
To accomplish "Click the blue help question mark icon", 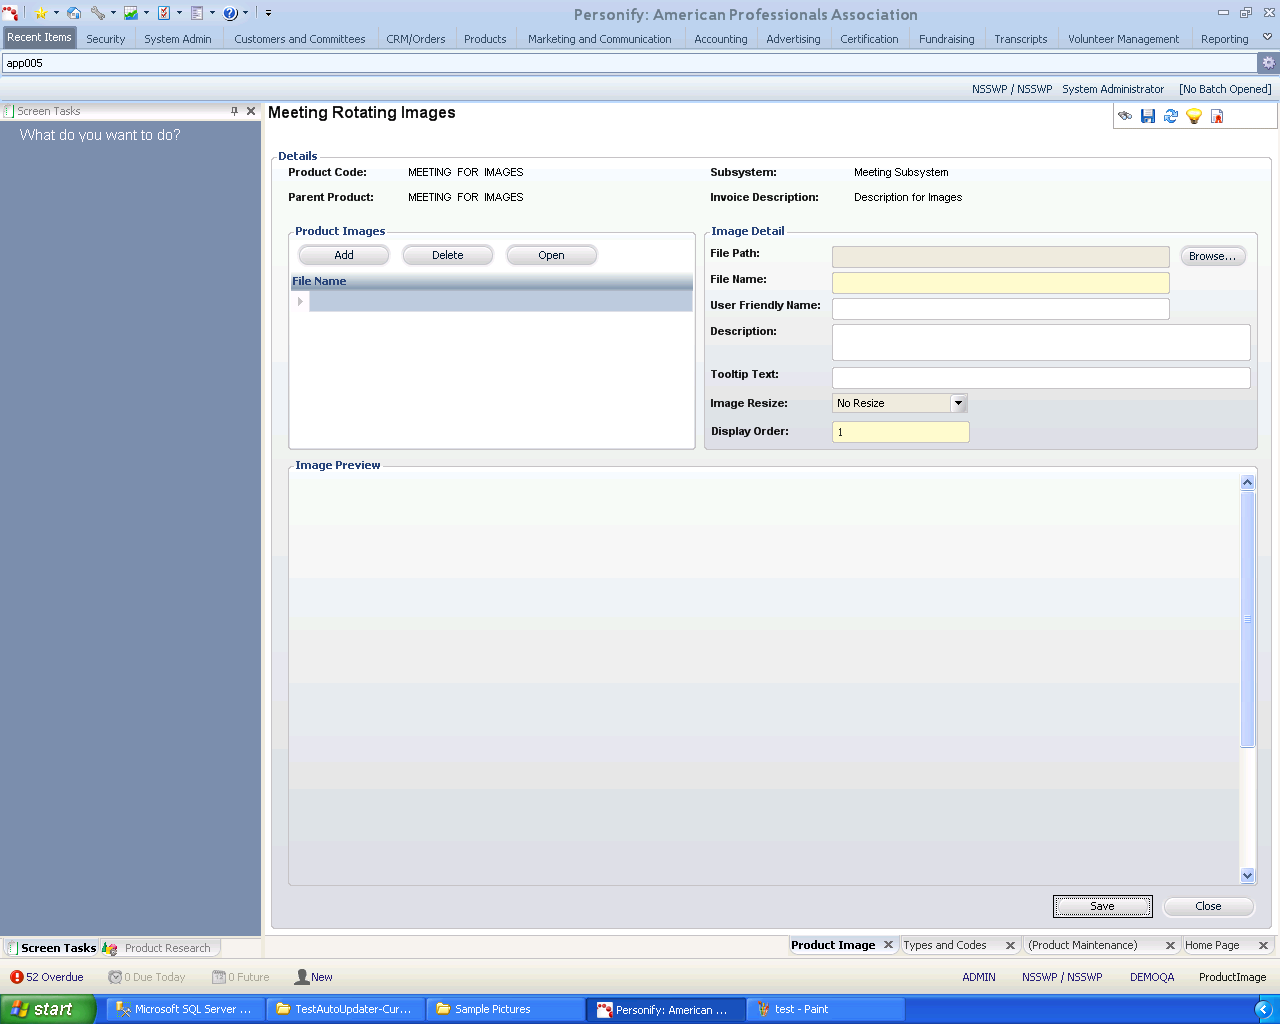I will [x=230, y=13].
